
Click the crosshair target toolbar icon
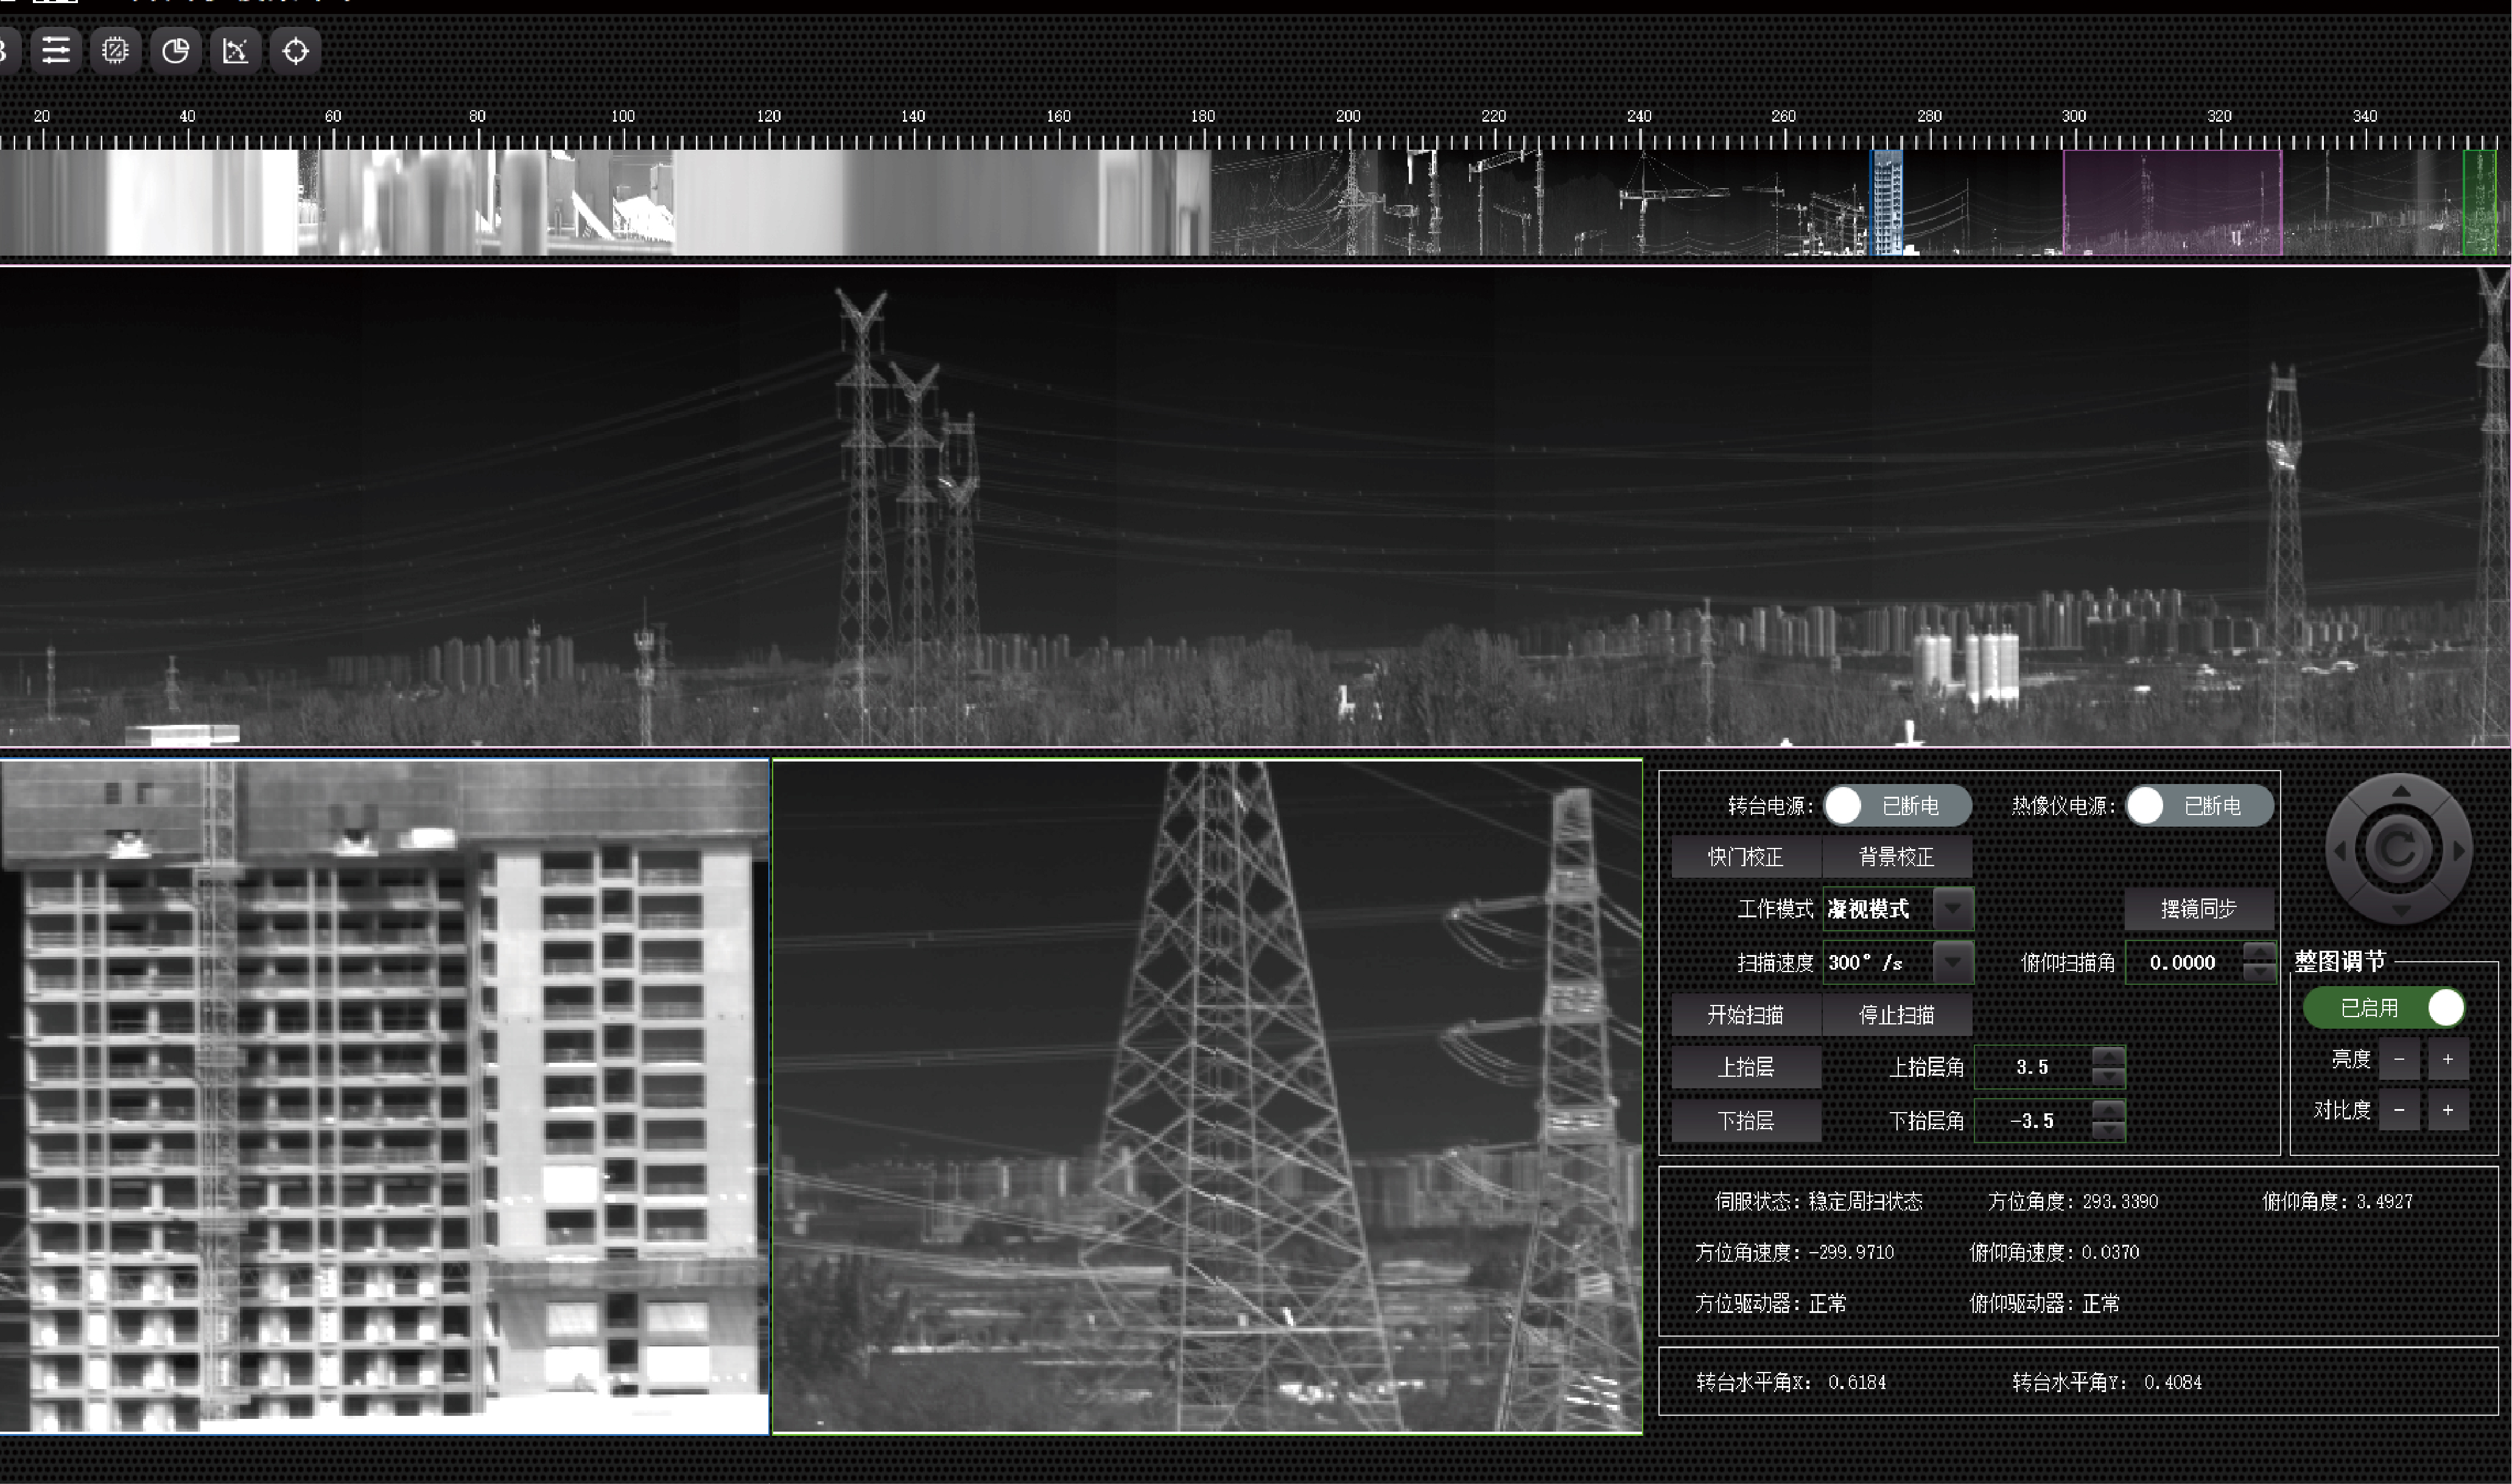pyautogui.click(x=296, y=50)
